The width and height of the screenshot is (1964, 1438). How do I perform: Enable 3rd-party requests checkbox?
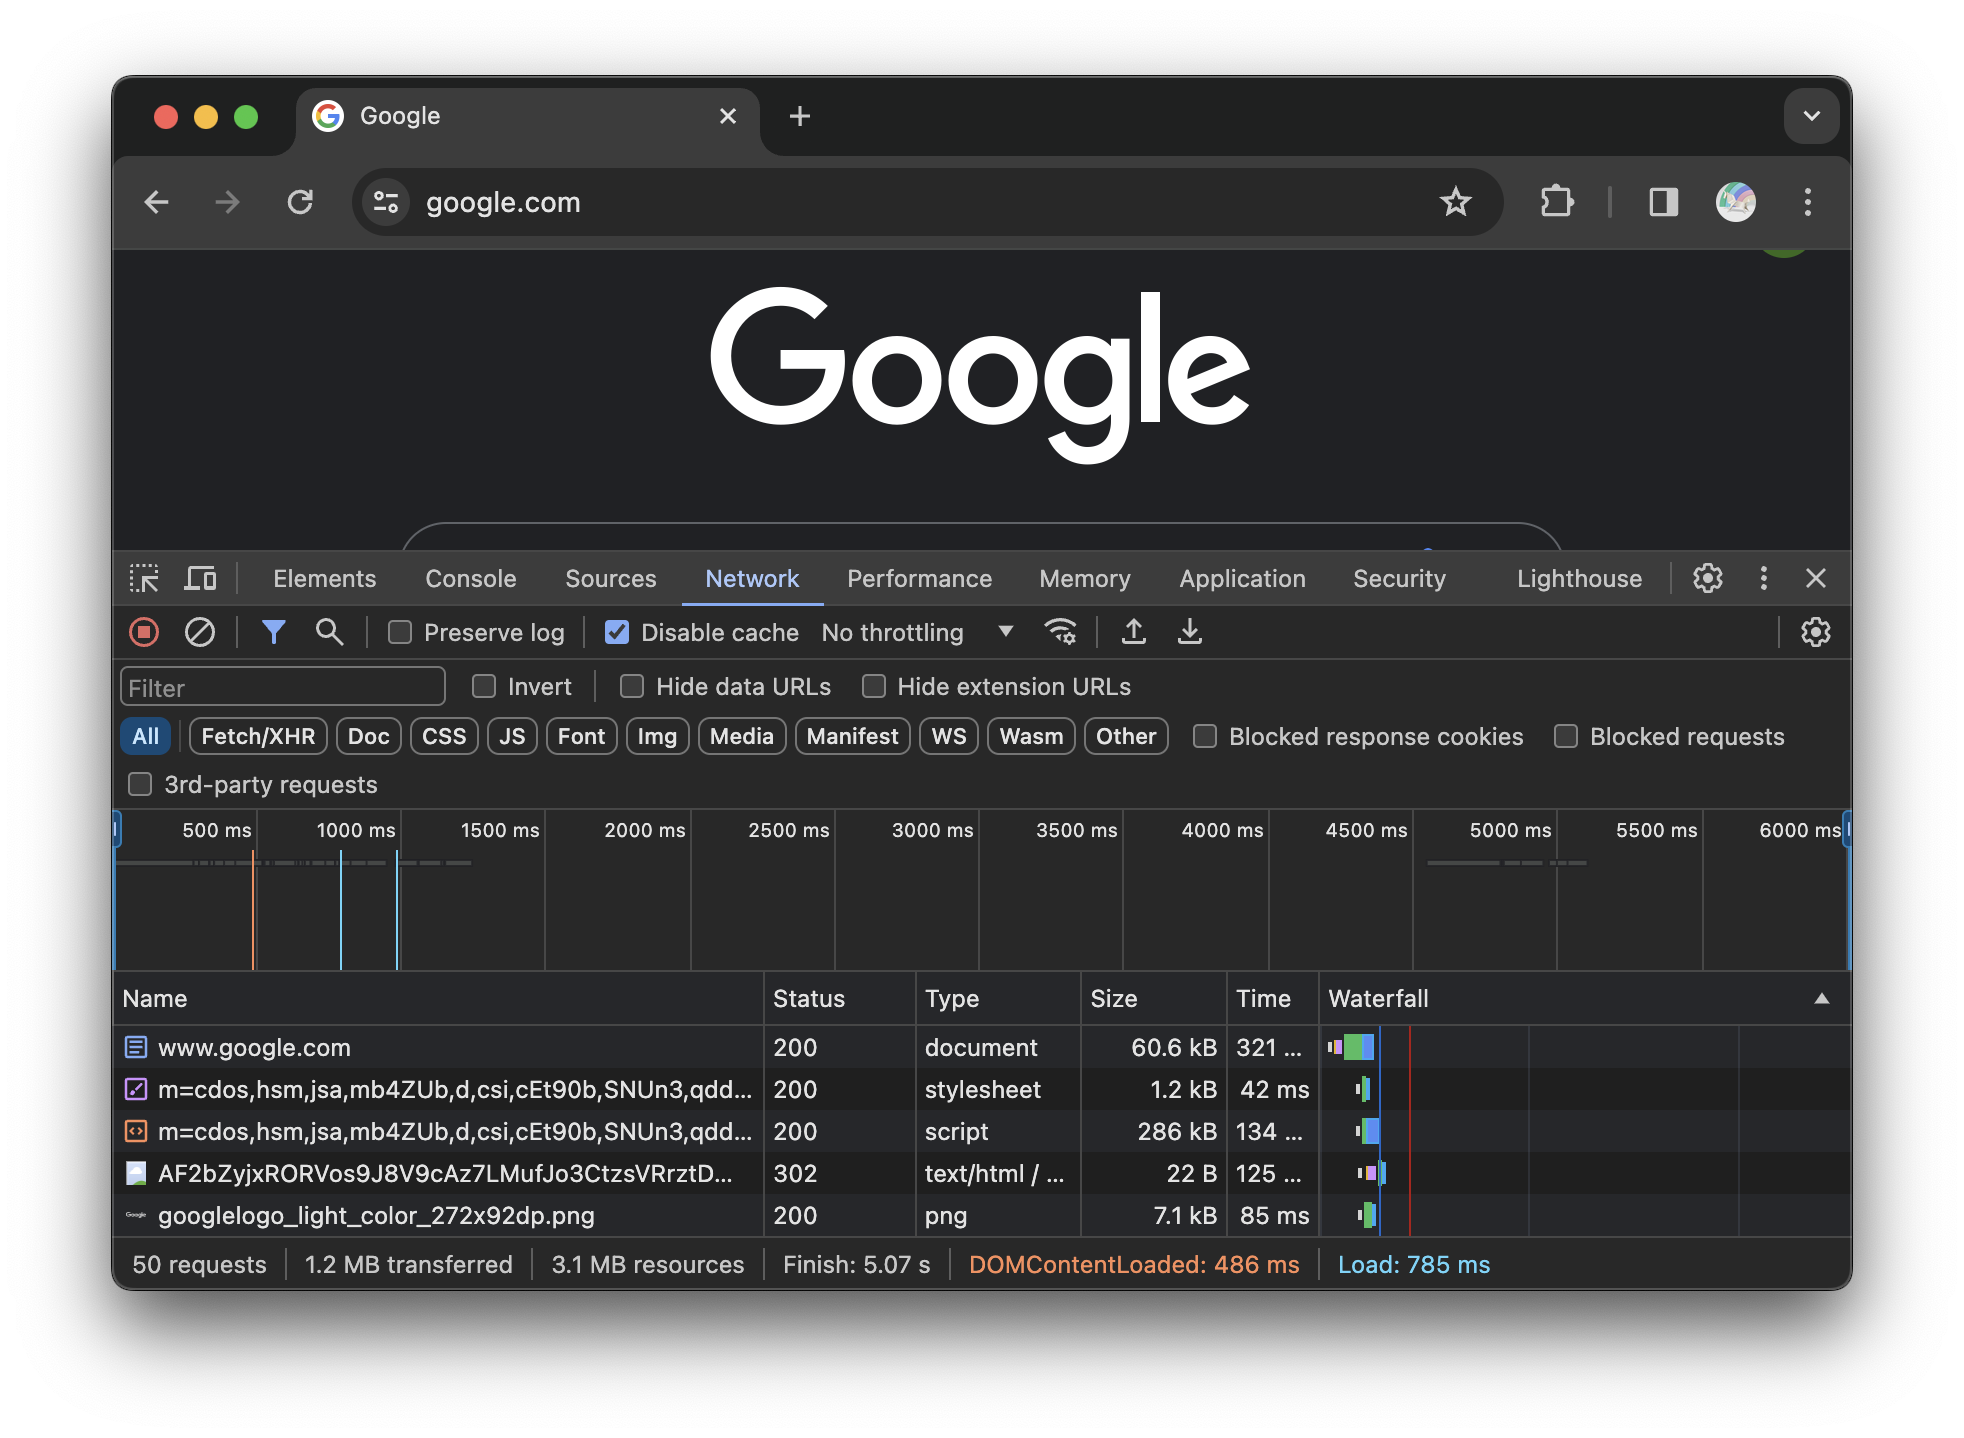click(x=140, y=784)
